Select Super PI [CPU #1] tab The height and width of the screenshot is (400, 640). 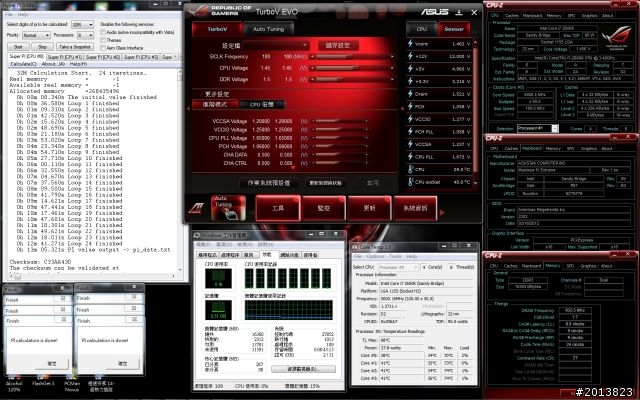tap(64, 57)
